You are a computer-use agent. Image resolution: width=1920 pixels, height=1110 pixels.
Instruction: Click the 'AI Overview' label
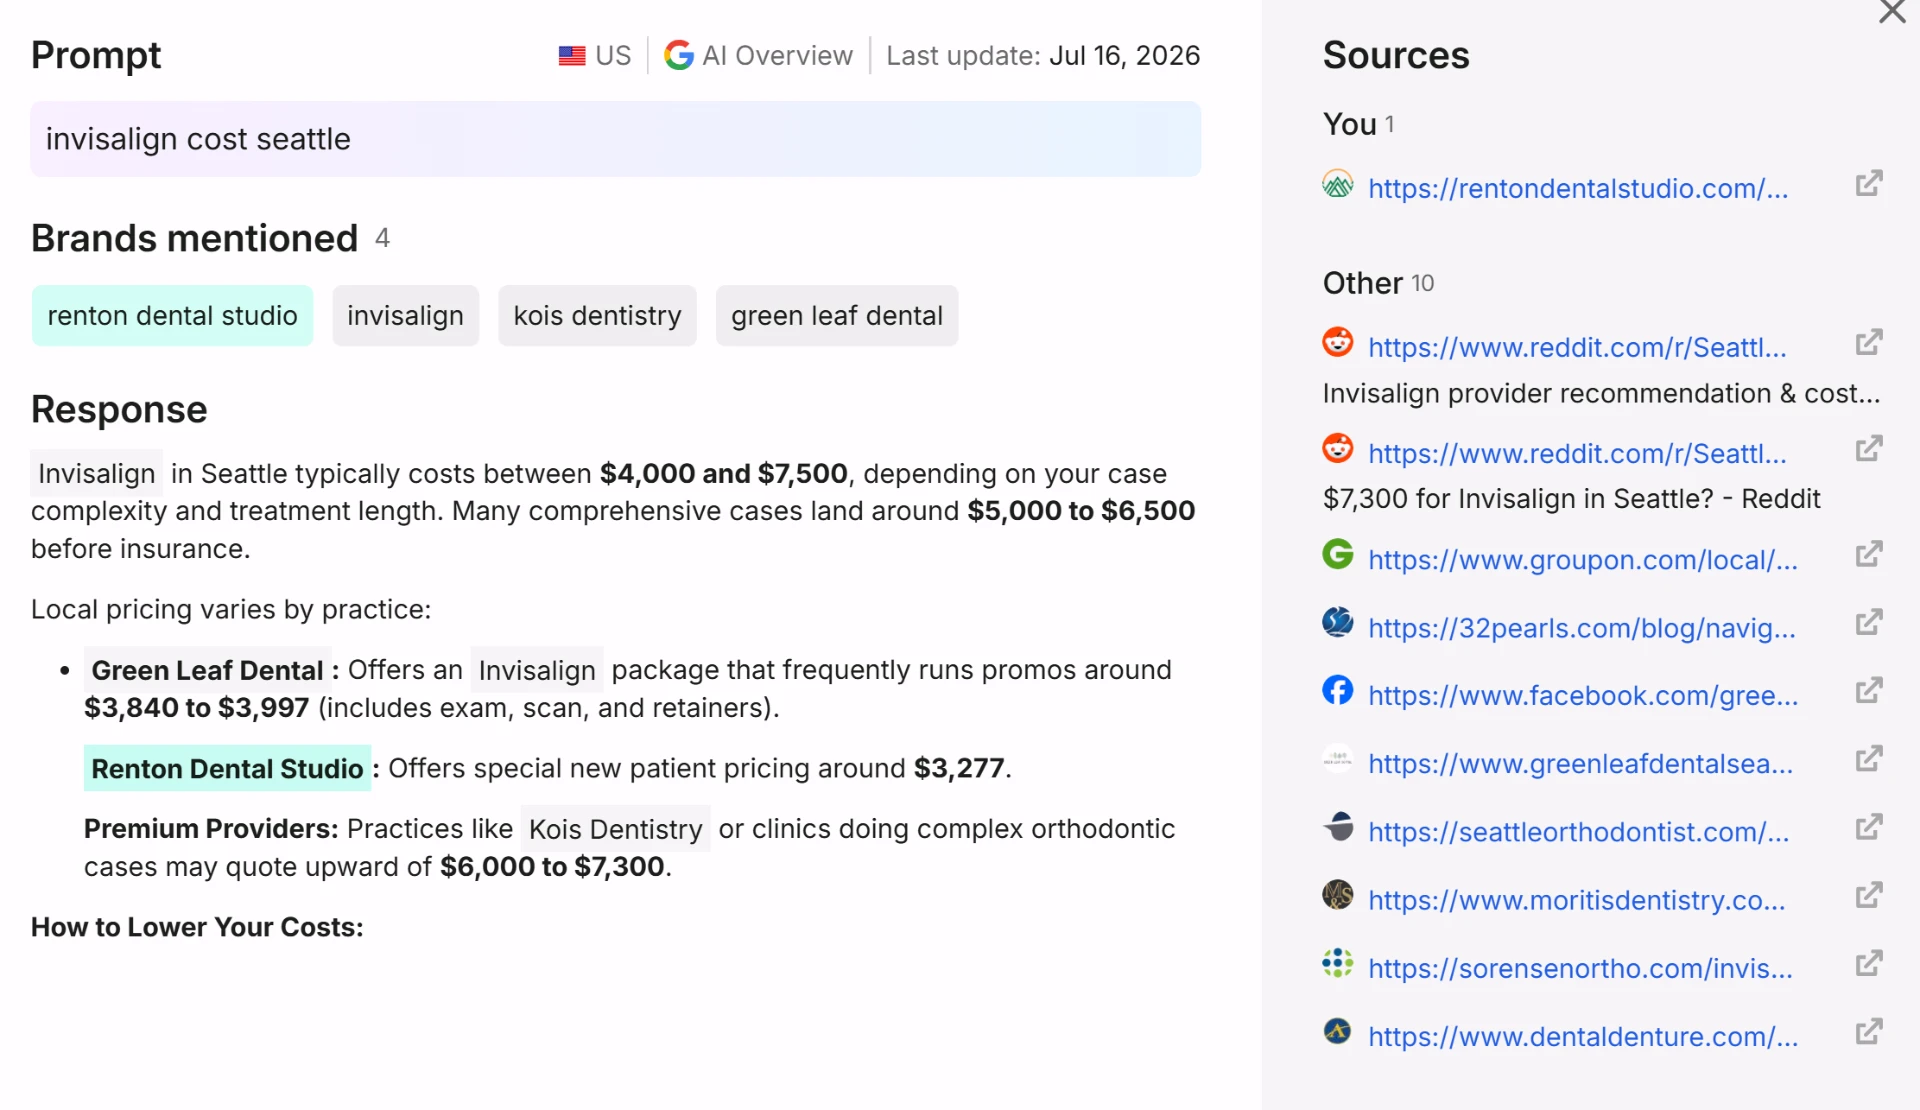[777, 55]
